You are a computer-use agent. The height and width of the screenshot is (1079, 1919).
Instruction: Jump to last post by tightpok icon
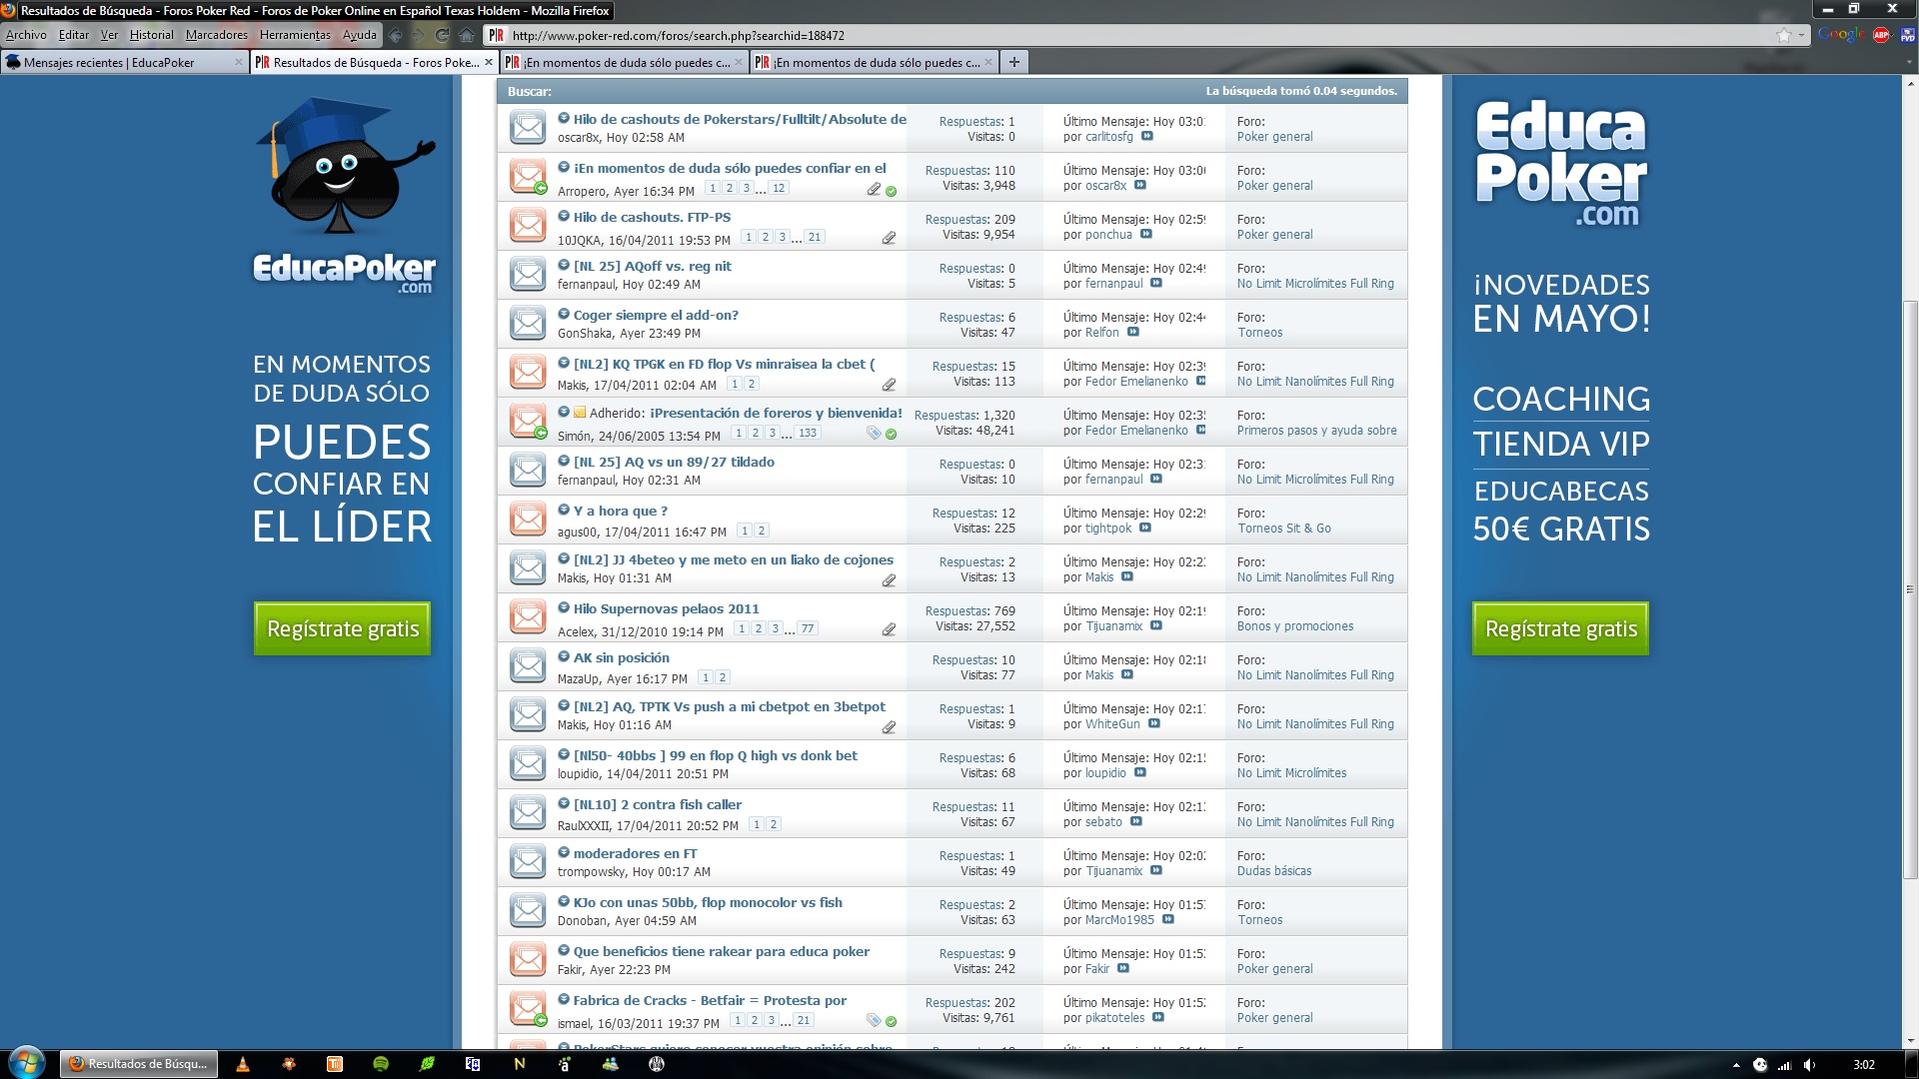click(x=1145, y=529)
